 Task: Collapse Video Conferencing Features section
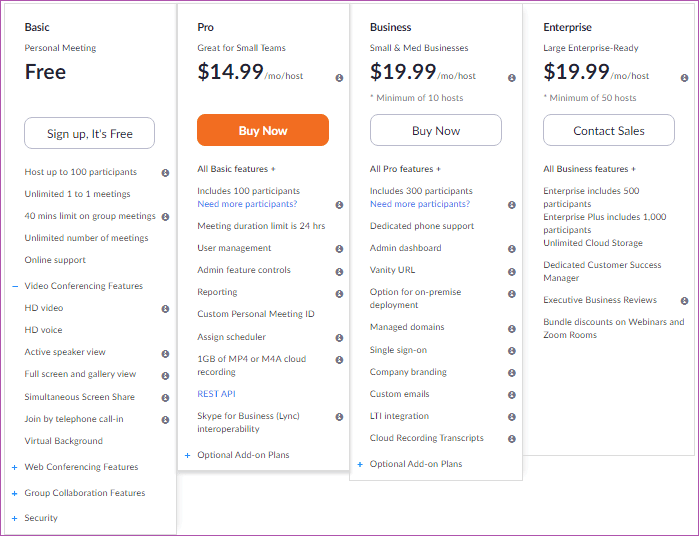[15, 286]
